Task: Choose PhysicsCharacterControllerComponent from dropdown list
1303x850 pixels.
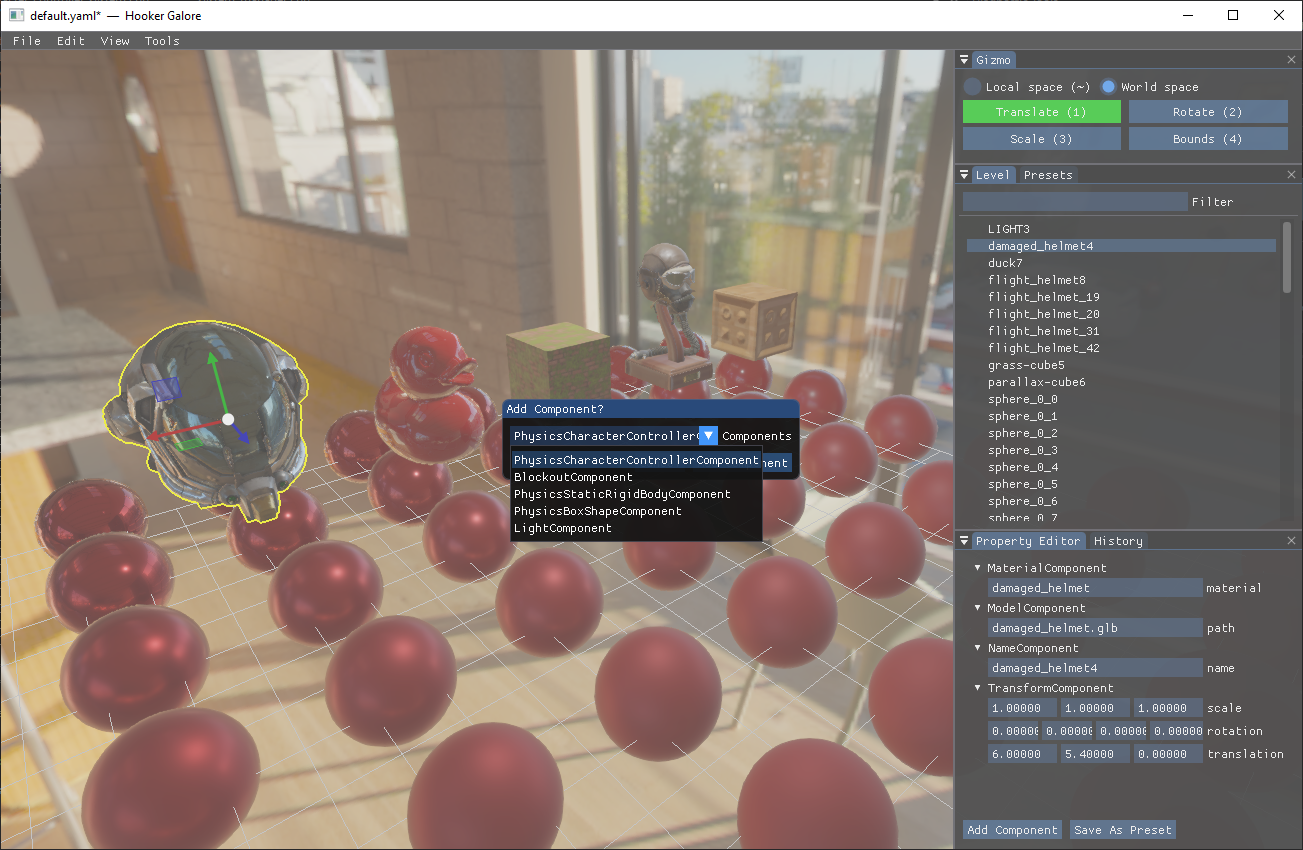Action: click(x=636, y=460)
